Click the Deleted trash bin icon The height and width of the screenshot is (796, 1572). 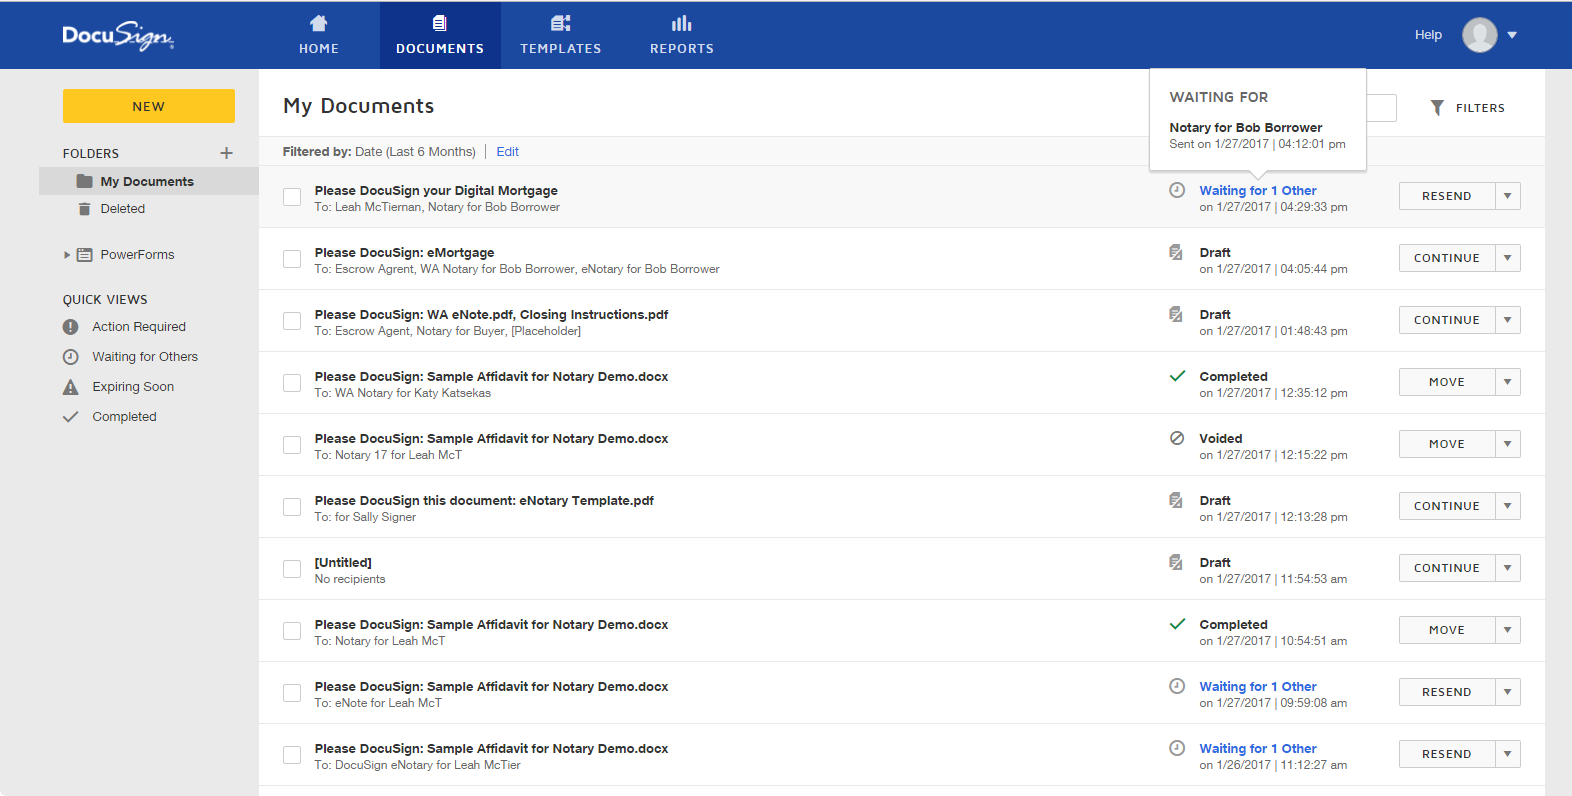pos(84,209)
